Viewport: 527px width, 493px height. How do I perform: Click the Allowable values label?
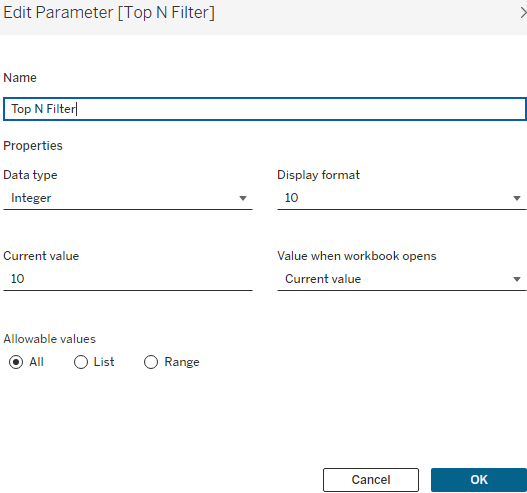click(x=49, y=339)
